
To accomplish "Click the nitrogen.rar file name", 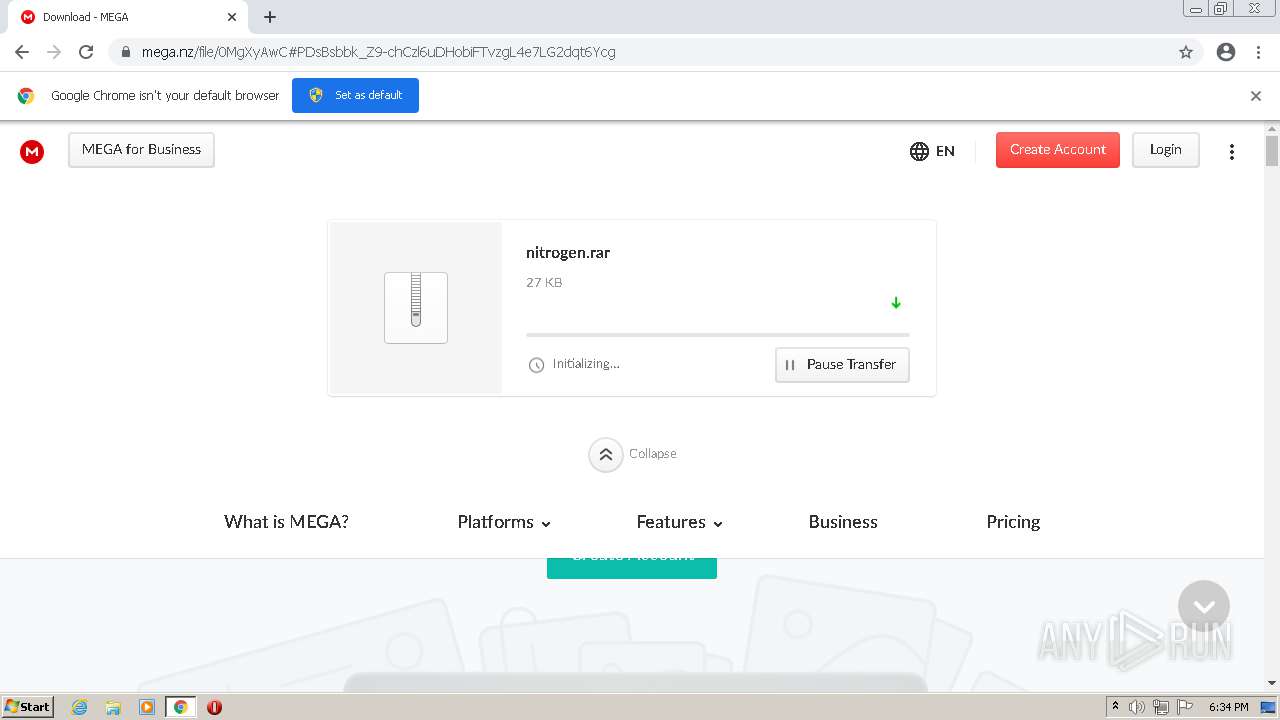I will 568,253.
